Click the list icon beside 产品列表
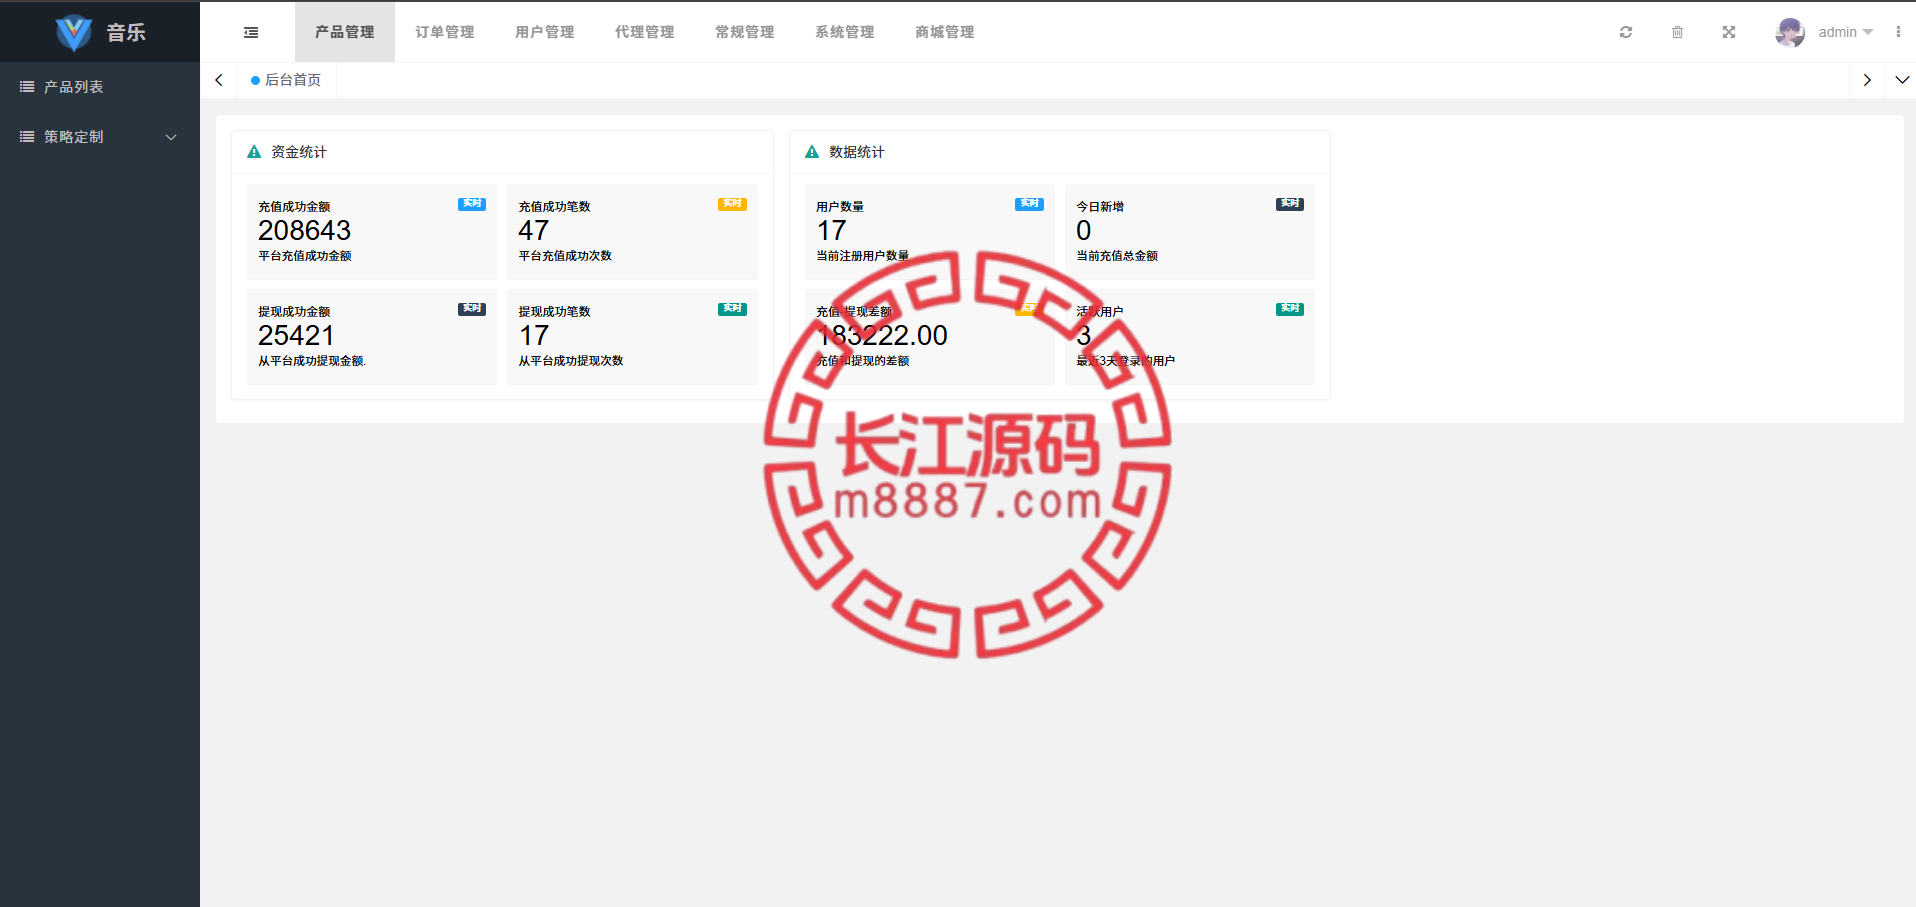Screen dimensions: 1916x907 tap(27, 87)
